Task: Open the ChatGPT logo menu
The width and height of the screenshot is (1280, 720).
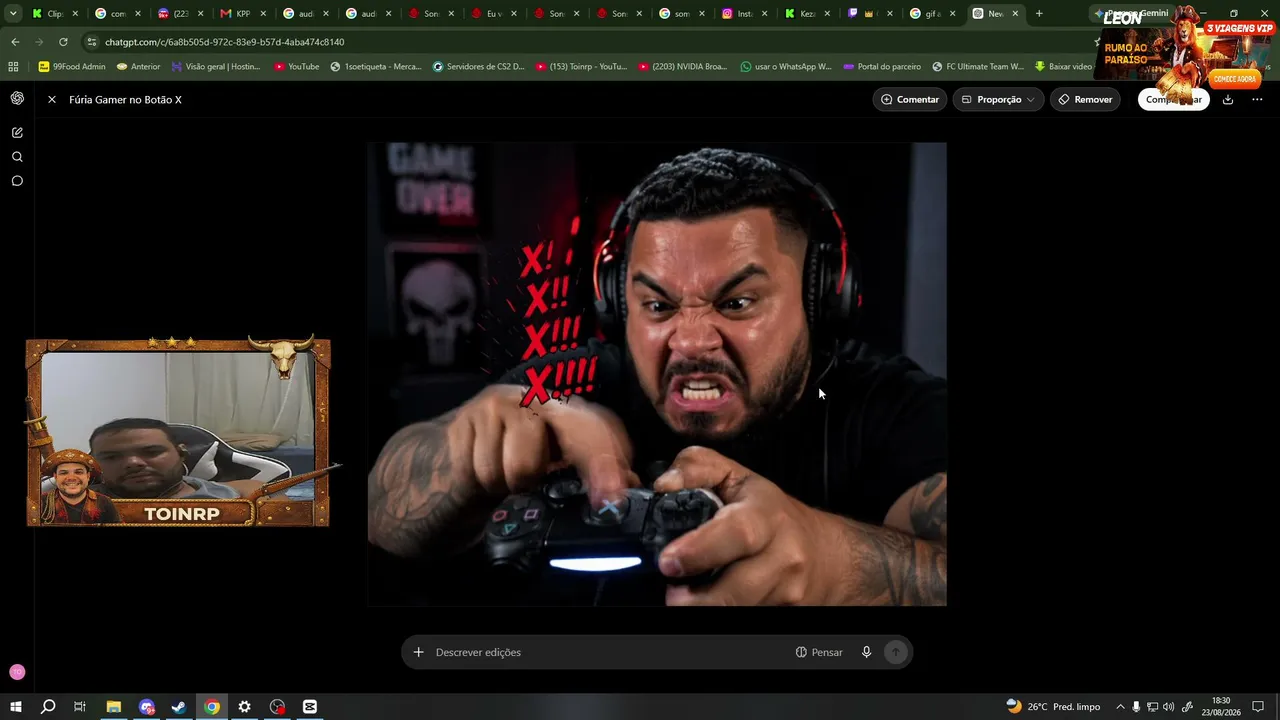Action: [17, 98]
